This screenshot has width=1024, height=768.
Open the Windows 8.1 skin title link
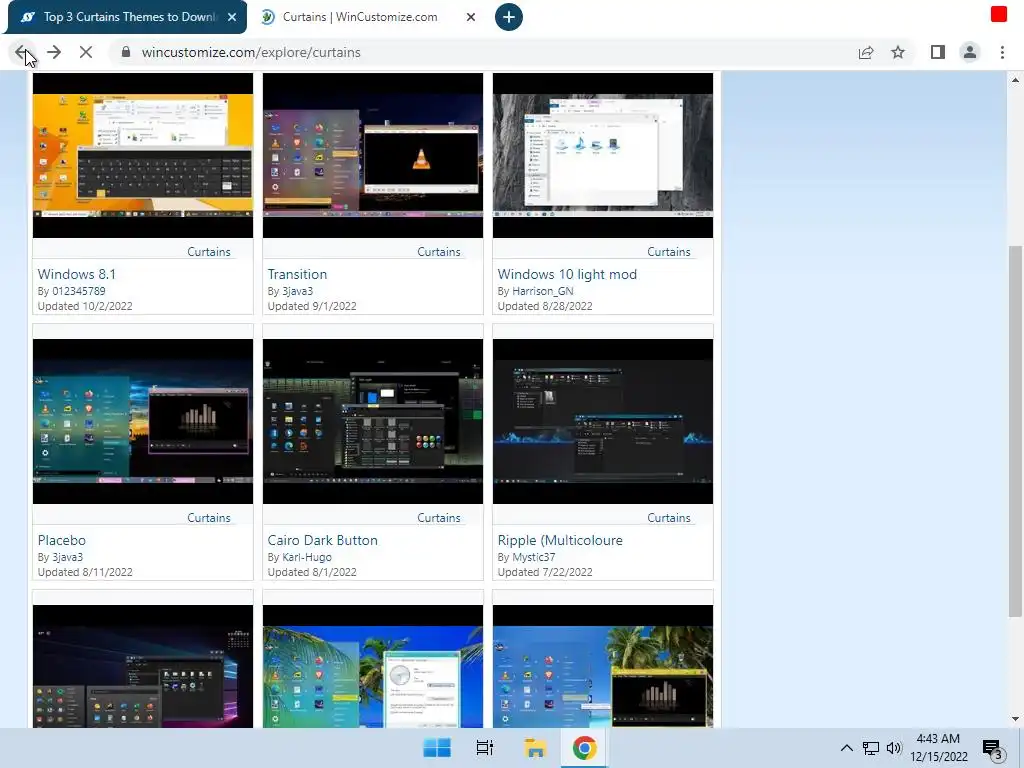pos(76,274)
